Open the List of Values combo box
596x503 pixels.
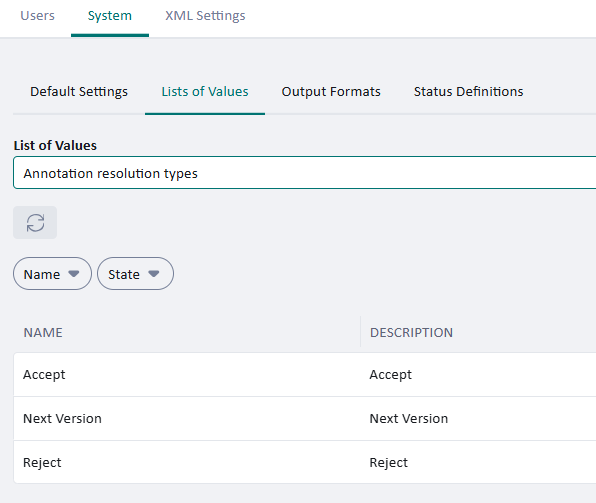(304, 173)
